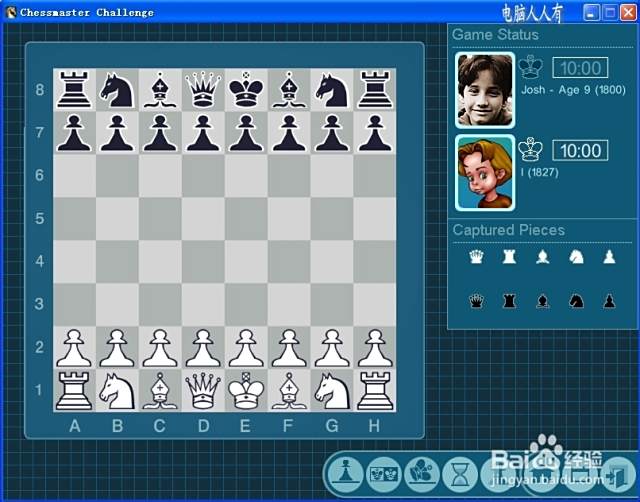Pick the white rook on A1
Image resolution: width=640 pixels, height=502 pixels.
tap(74, 391)
